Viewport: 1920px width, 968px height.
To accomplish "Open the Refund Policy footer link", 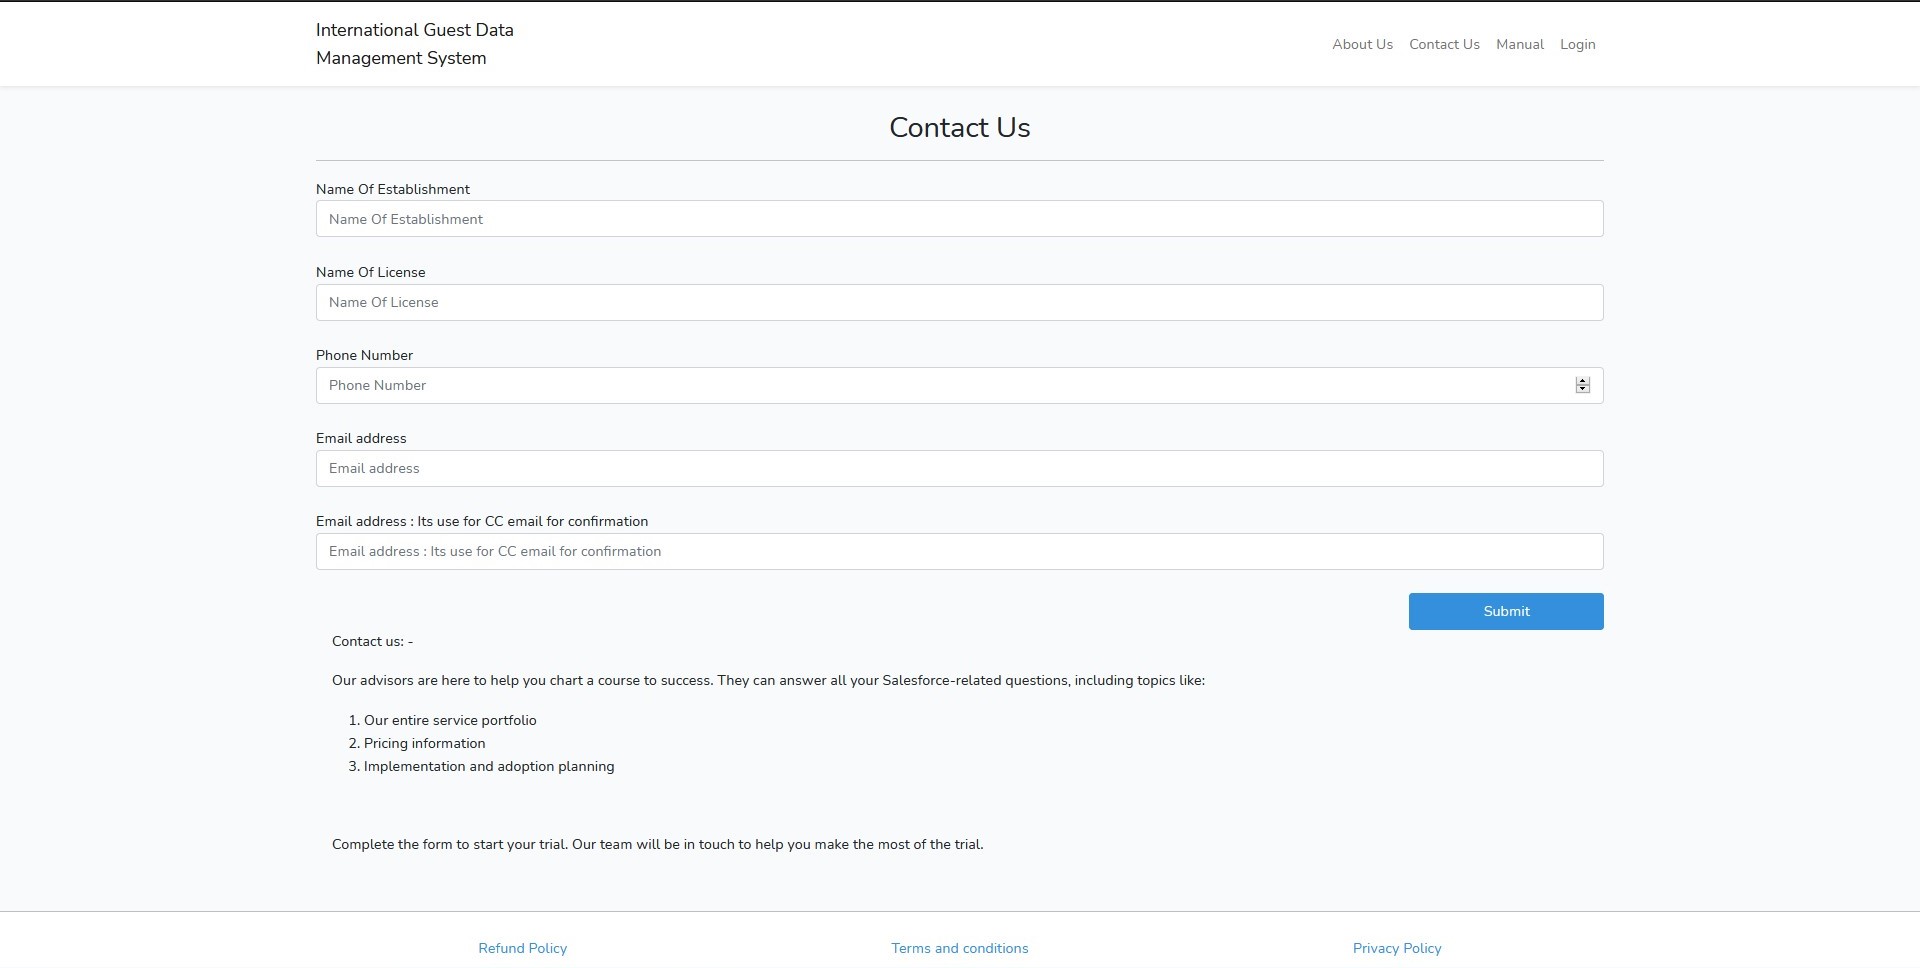I will point(522,948).
